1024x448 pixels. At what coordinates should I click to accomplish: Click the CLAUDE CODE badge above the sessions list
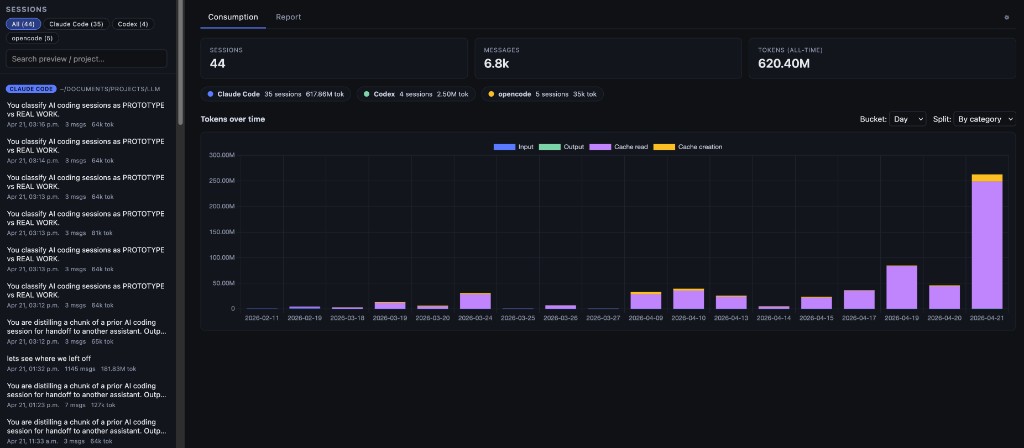coord(31,88)
